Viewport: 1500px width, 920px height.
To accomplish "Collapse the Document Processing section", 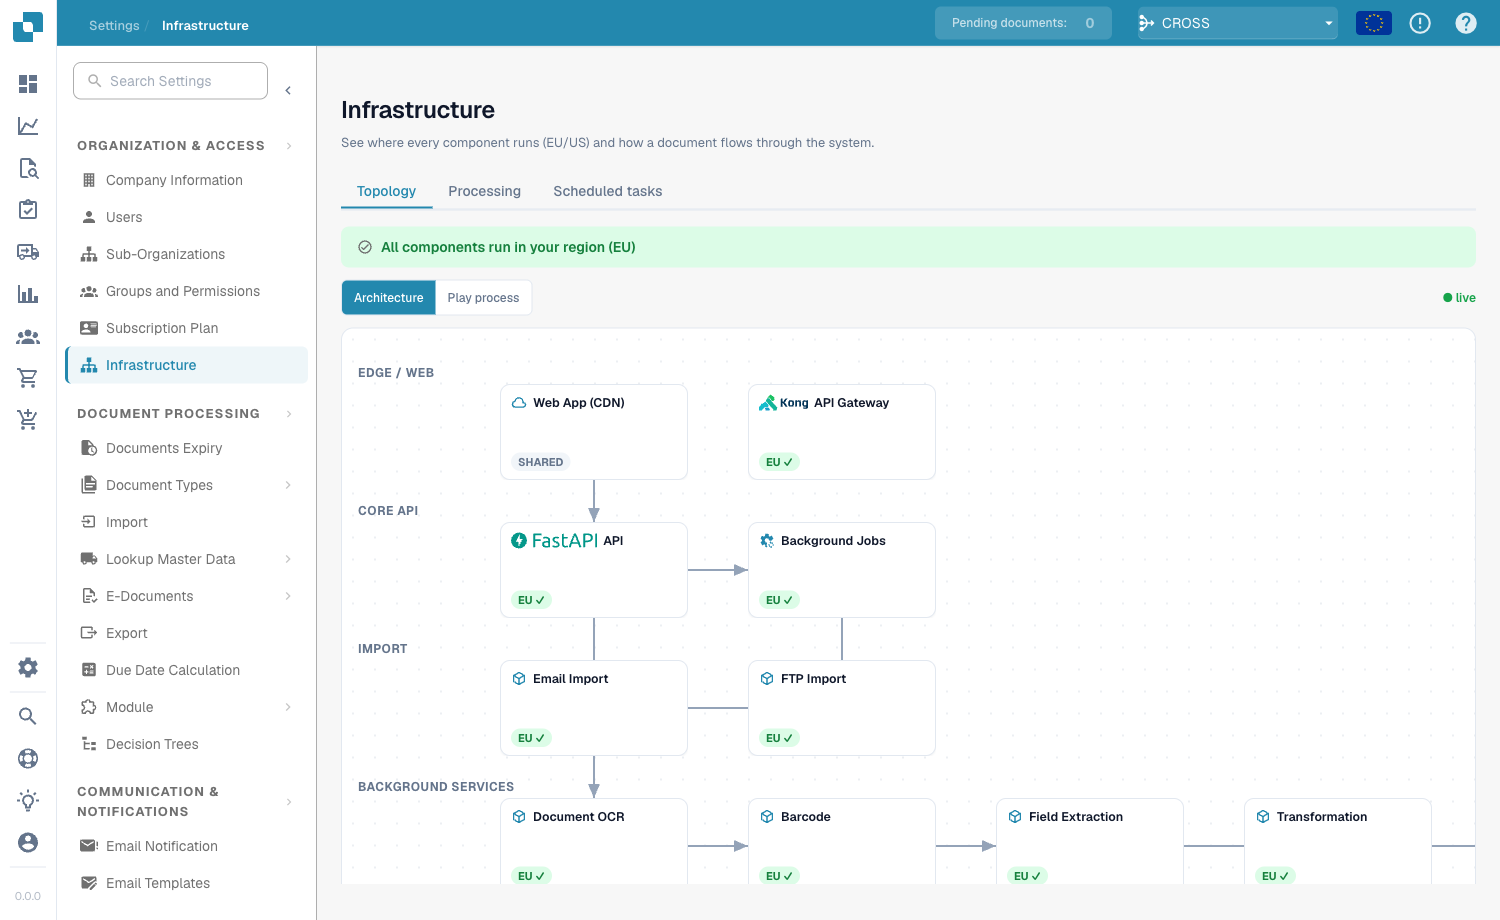I will [289, 414].
